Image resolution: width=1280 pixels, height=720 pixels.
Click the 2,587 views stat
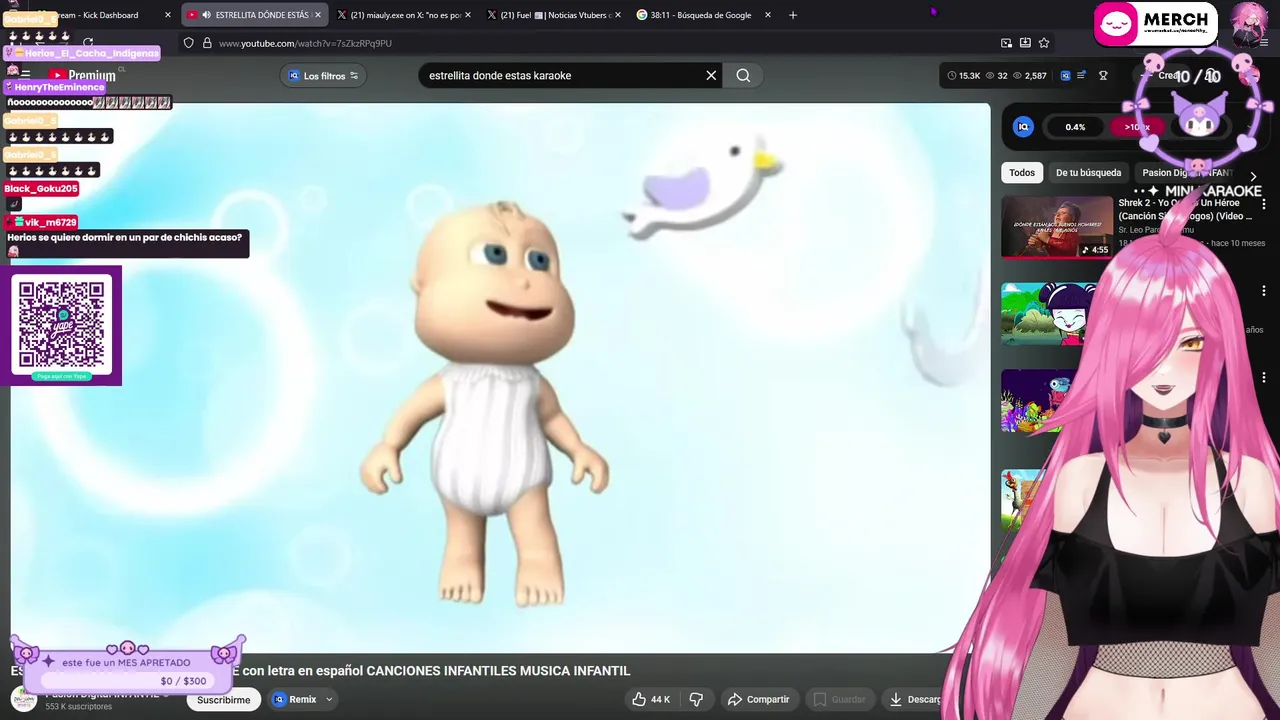coord(1029,75)
